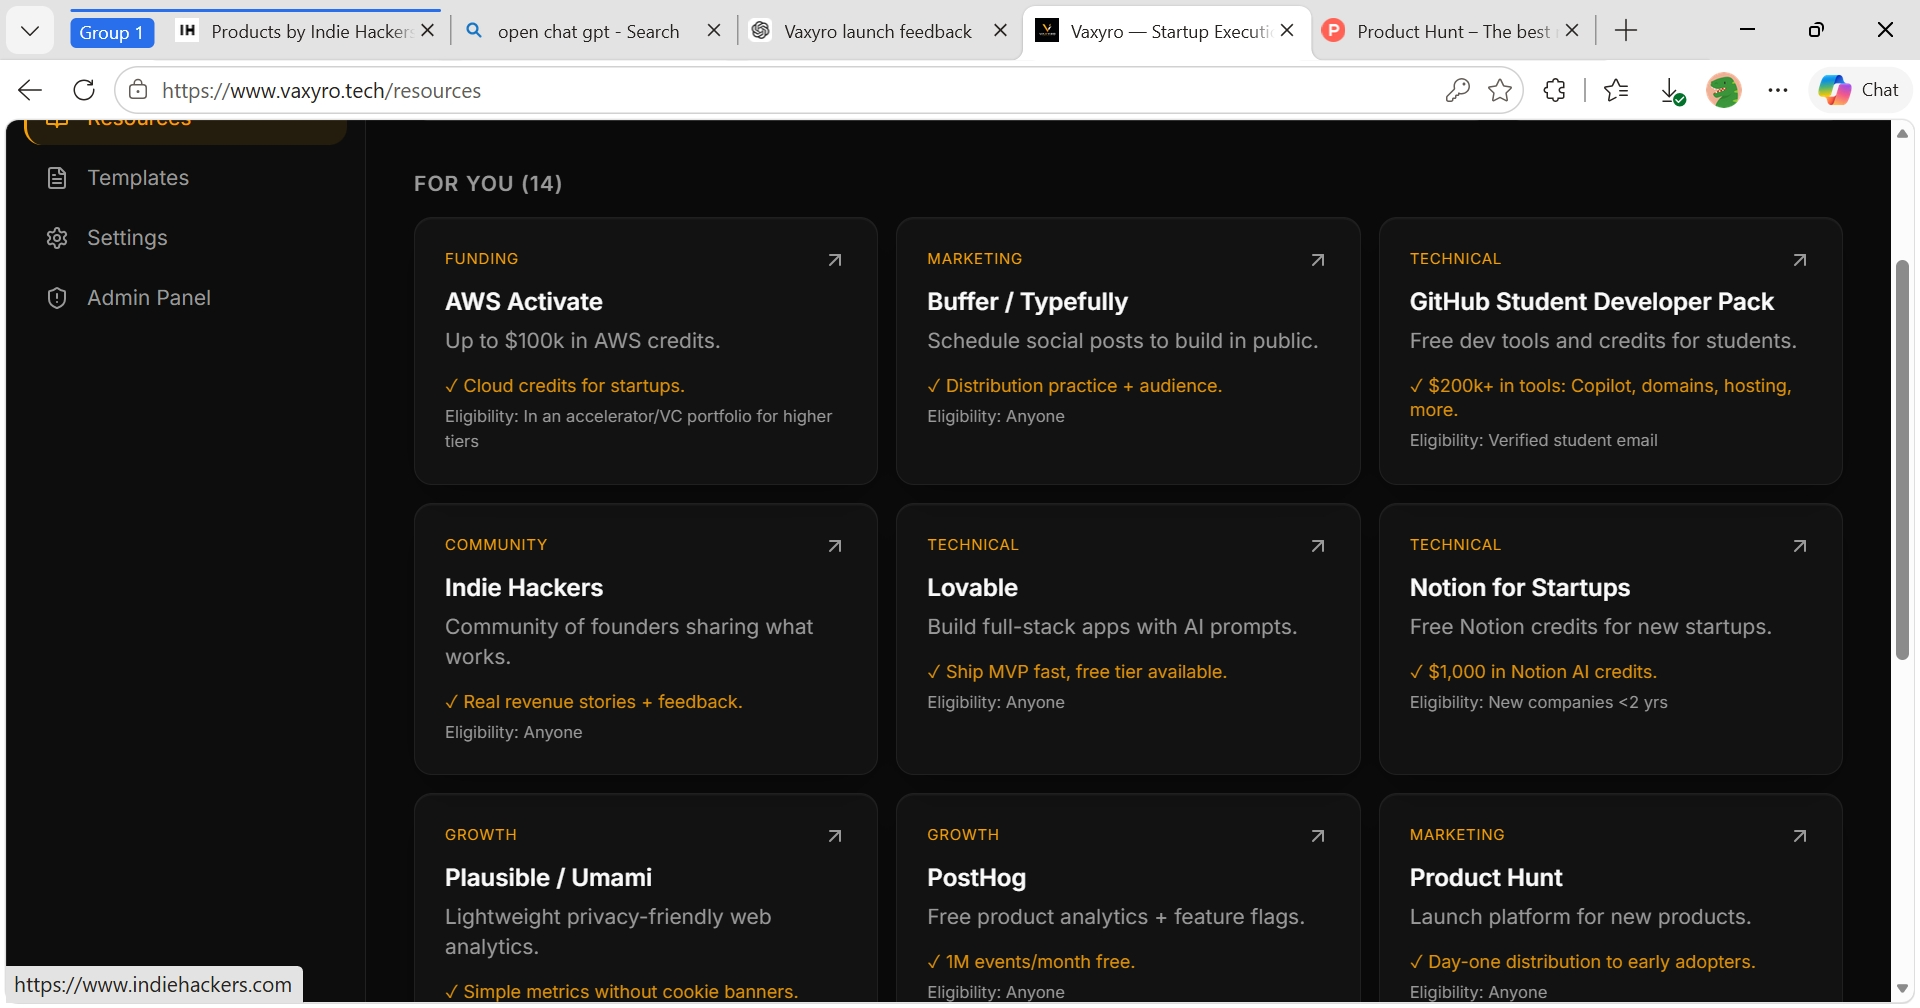This screenshot has height=1008, width=1920.
Task: Open Settings in the sidebar
Action: [186, 238]
